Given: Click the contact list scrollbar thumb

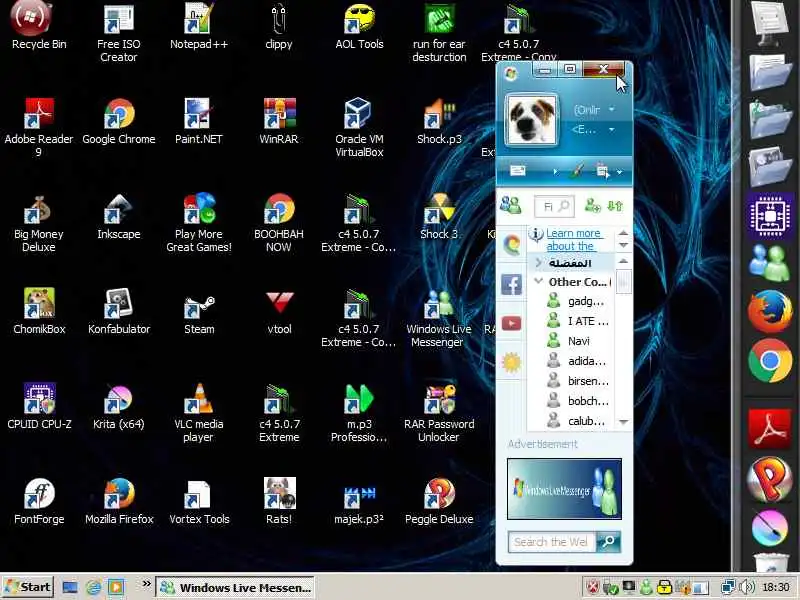Looking at the screenshot, I should point(623,282).
